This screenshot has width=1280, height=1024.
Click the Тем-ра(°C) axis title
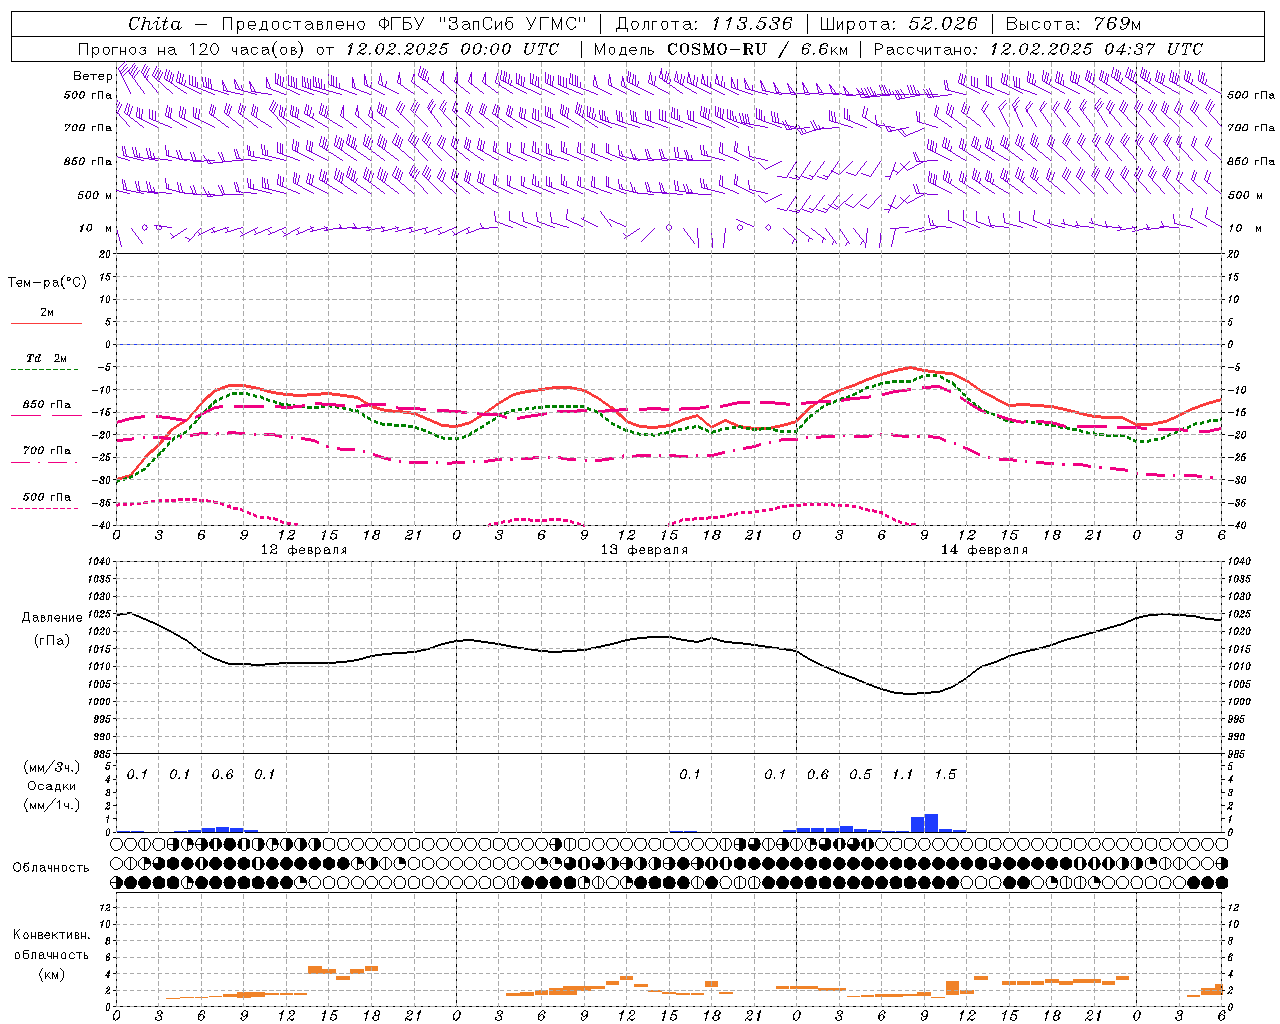47,283
